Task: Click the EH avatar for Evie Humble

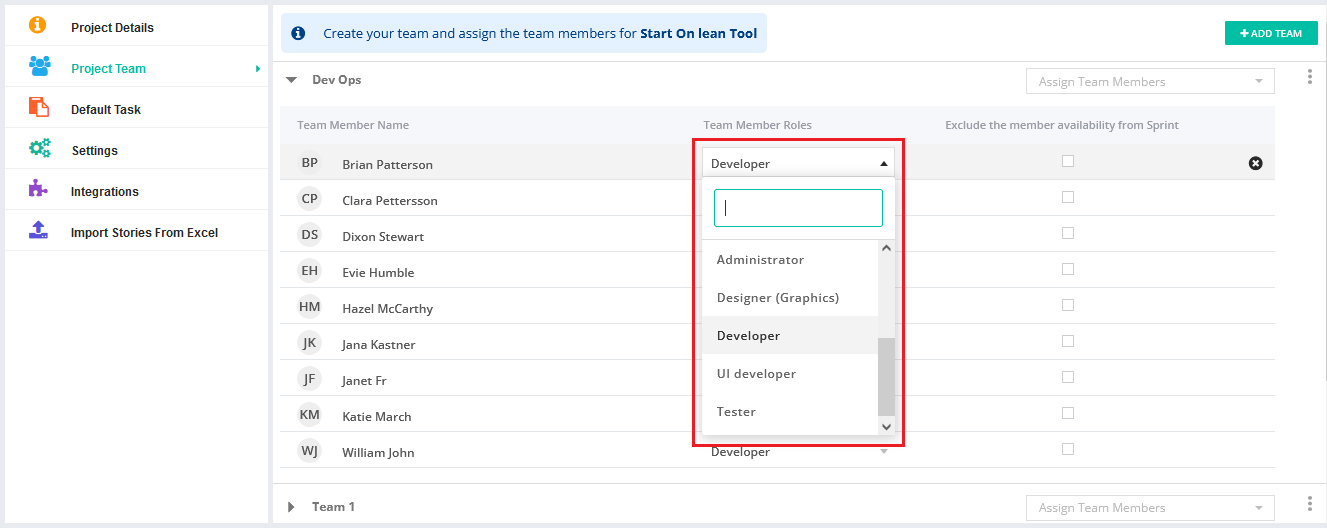Action: point(310,271)
